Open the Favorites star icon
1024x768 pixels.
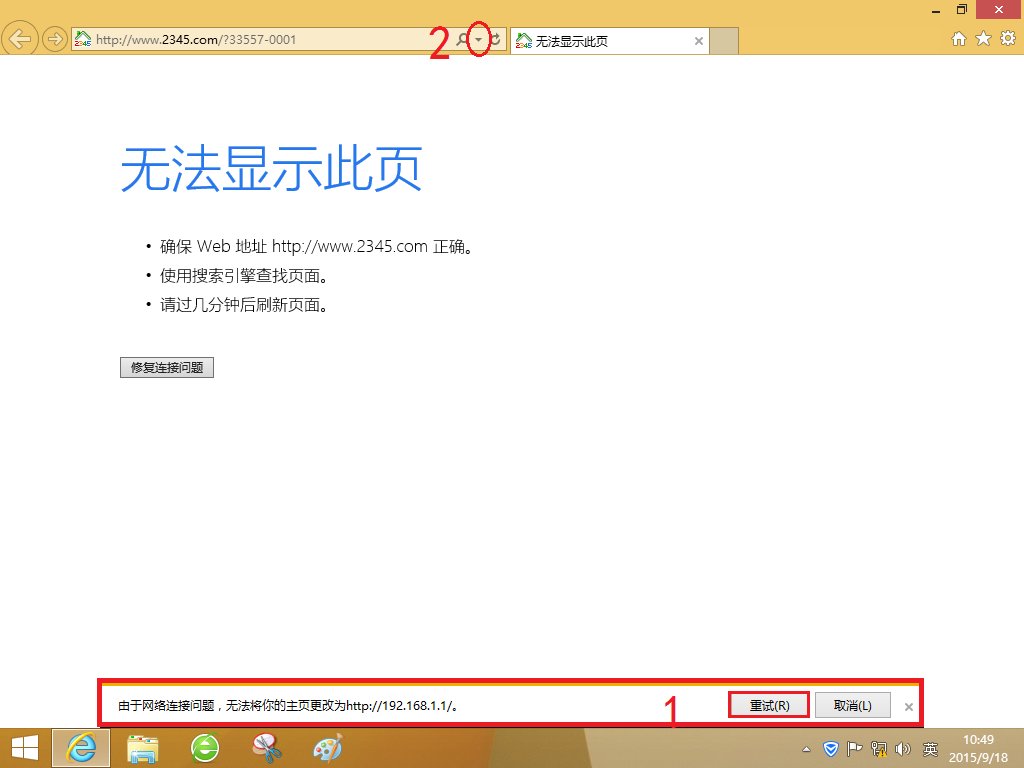tap(982, 39)
